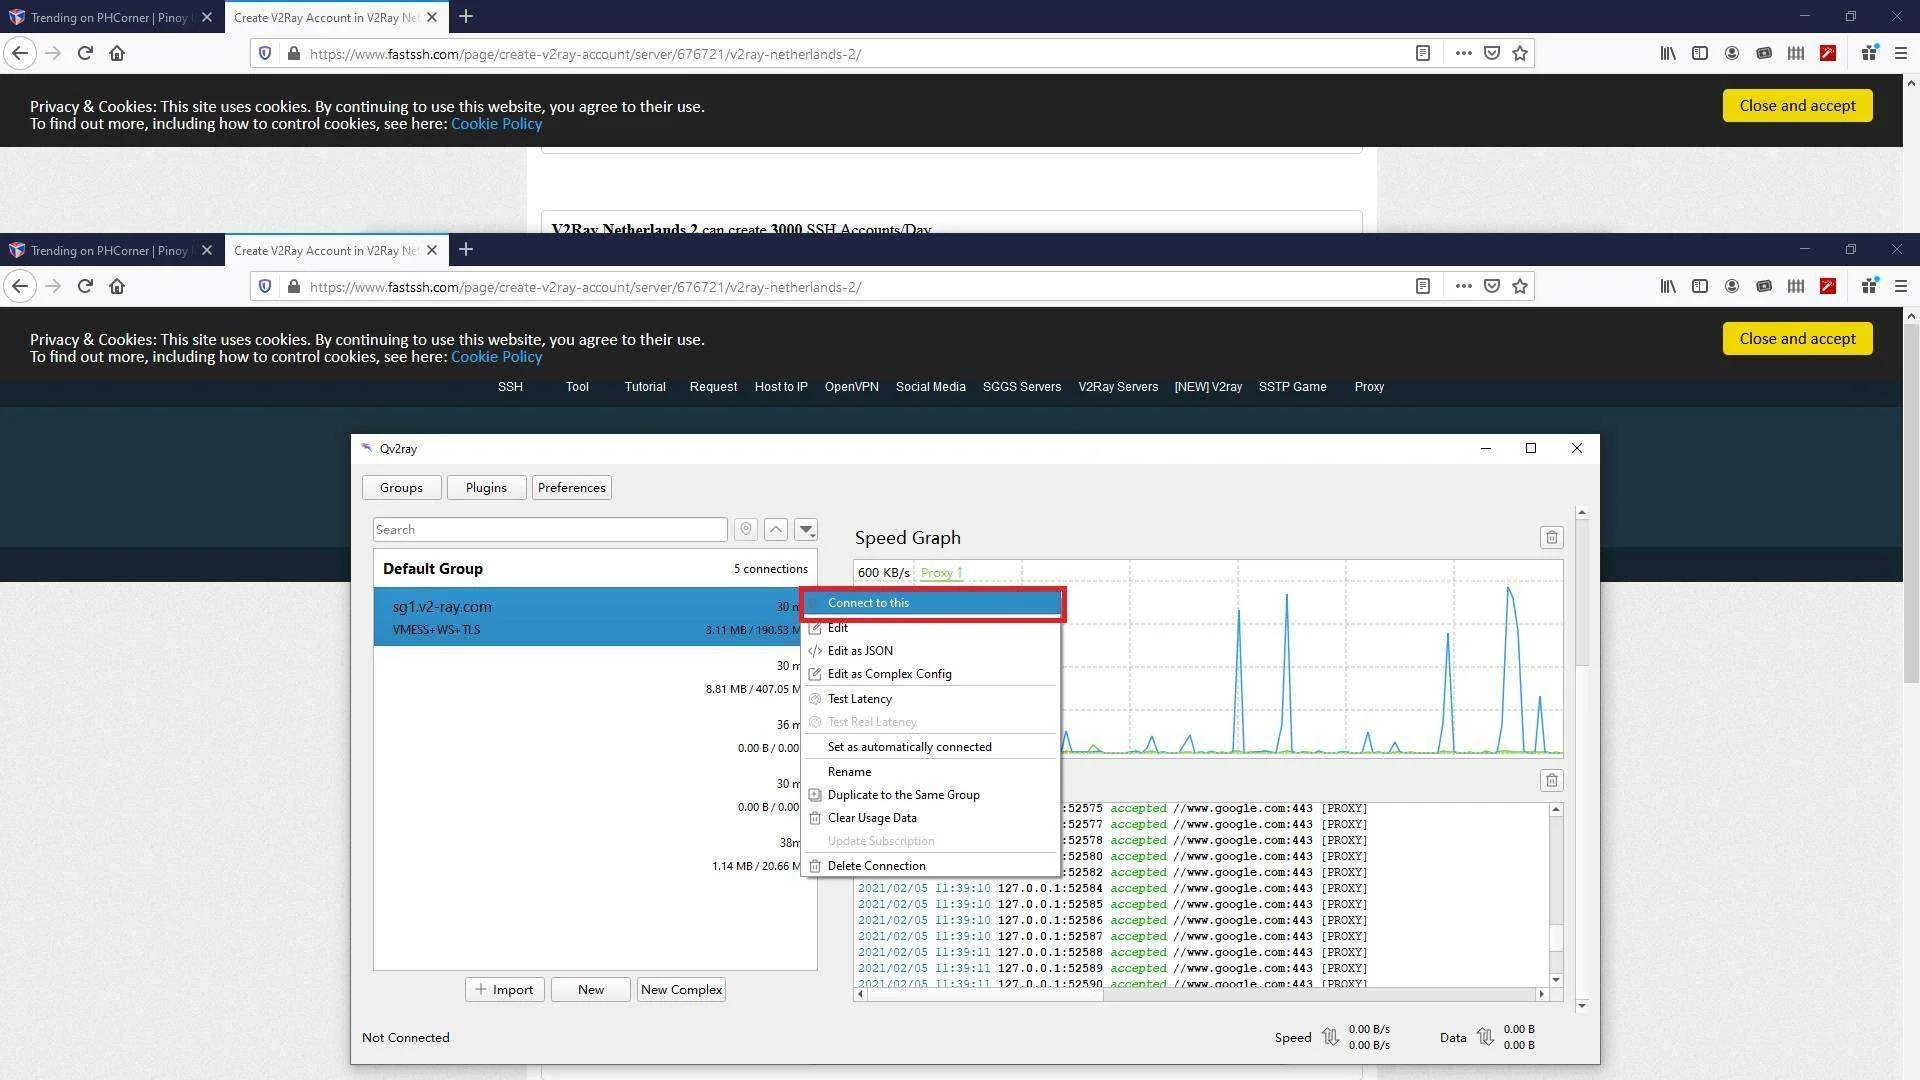Image resolution: width=1920 pixels, height=1080 pixels.
Task: Open the Library in the front Firefox window
Action: click(x=1668, y=287)
